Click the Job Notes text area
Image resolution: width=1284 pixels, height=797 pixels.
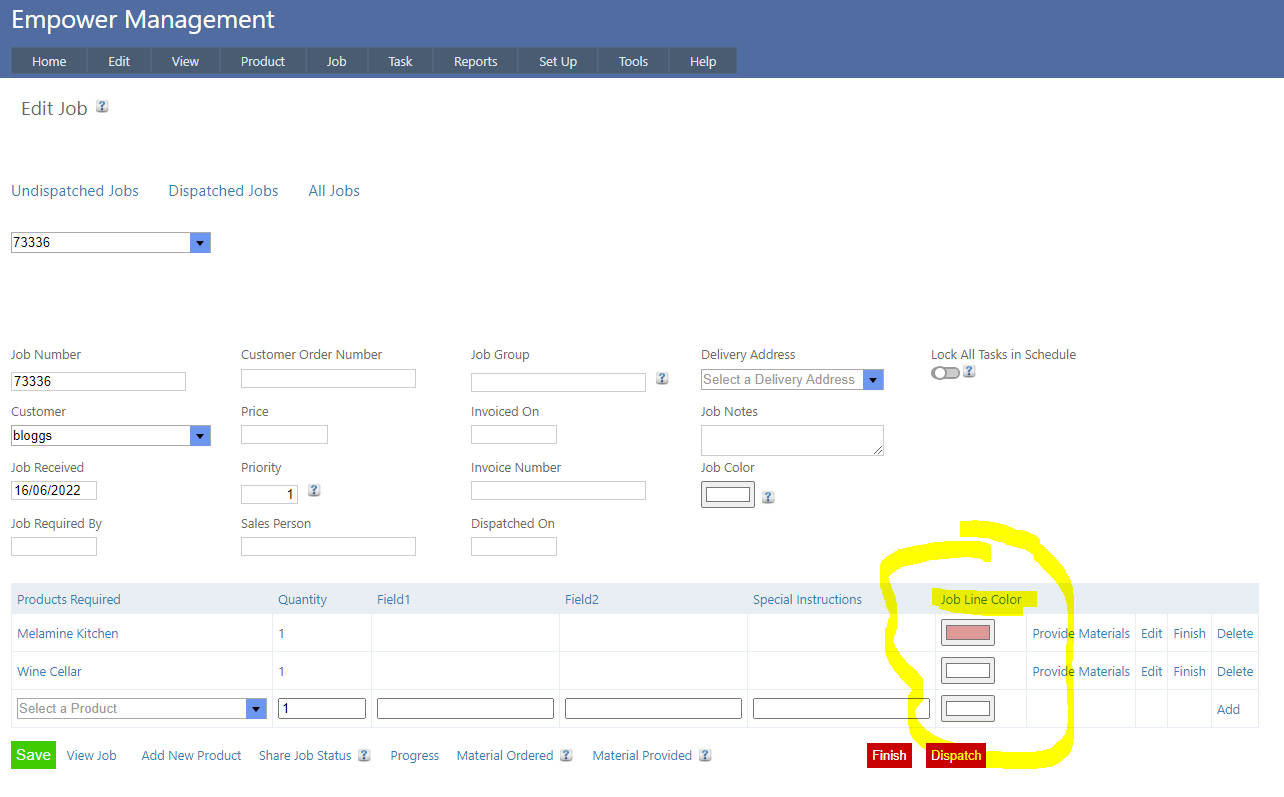pos(791,440)
